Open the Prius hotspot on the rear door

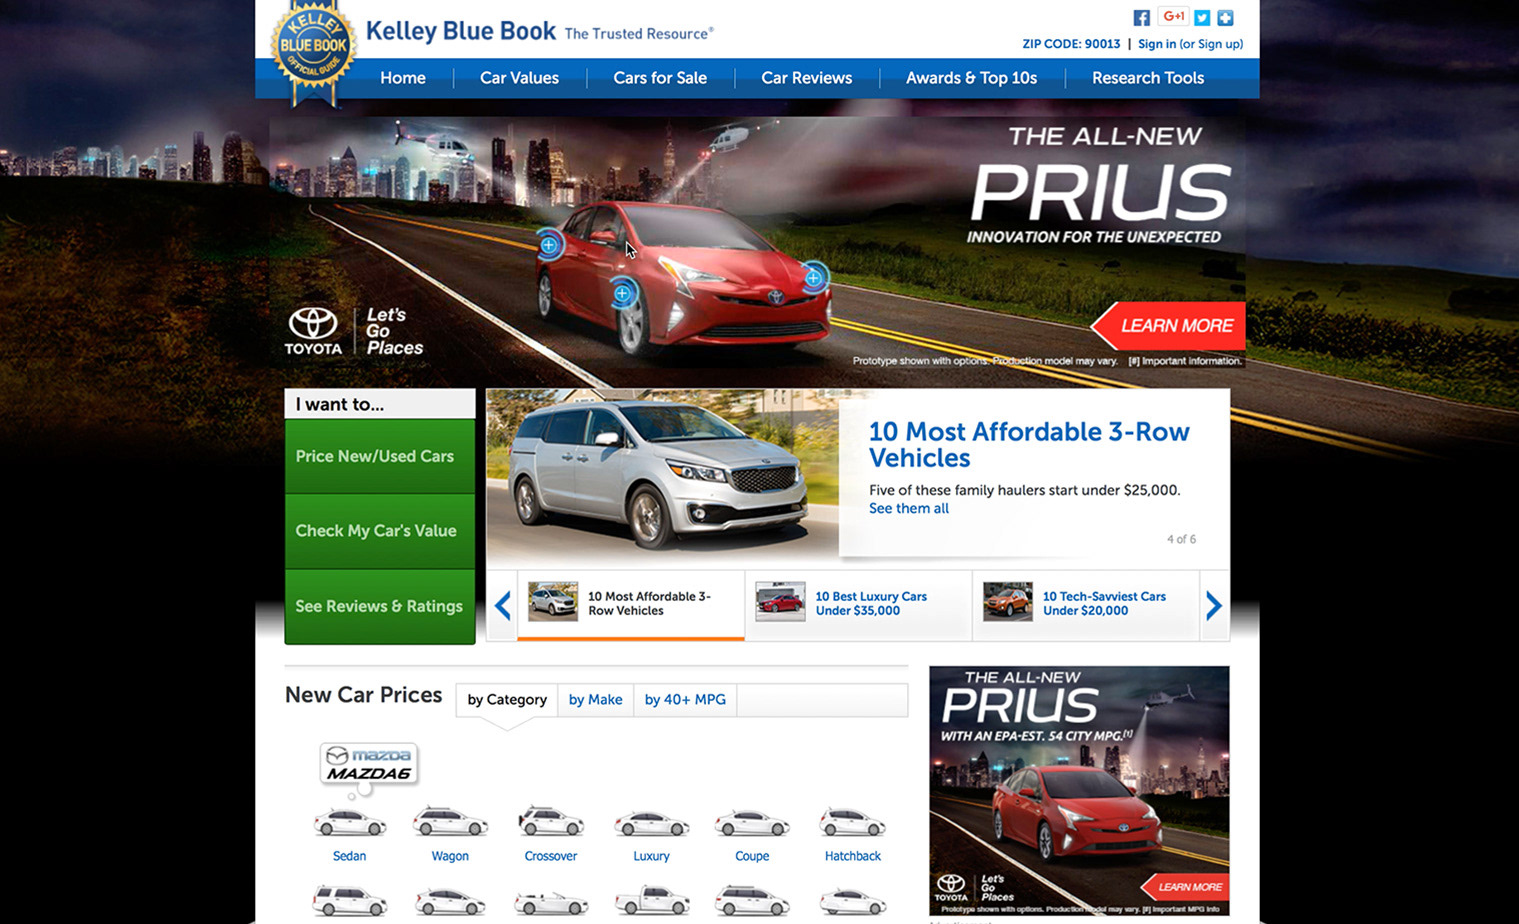[x=549, y=245]
